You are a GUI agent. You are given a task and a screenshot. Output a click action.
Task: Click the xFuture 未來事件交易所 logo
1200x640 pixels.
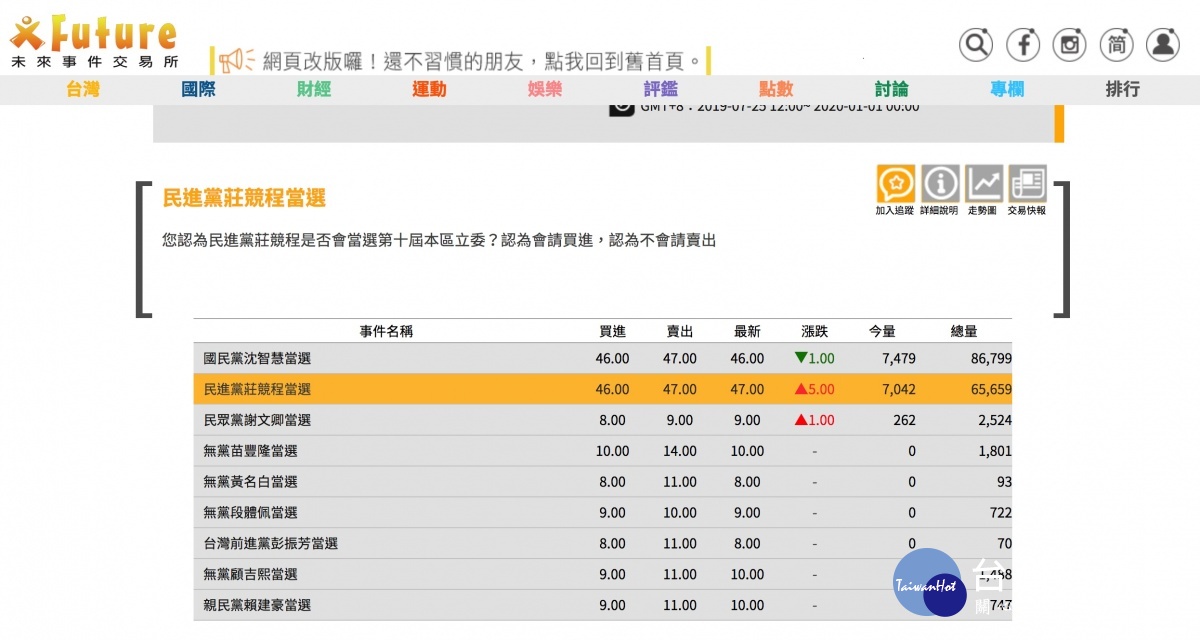(x=94, y=42)
